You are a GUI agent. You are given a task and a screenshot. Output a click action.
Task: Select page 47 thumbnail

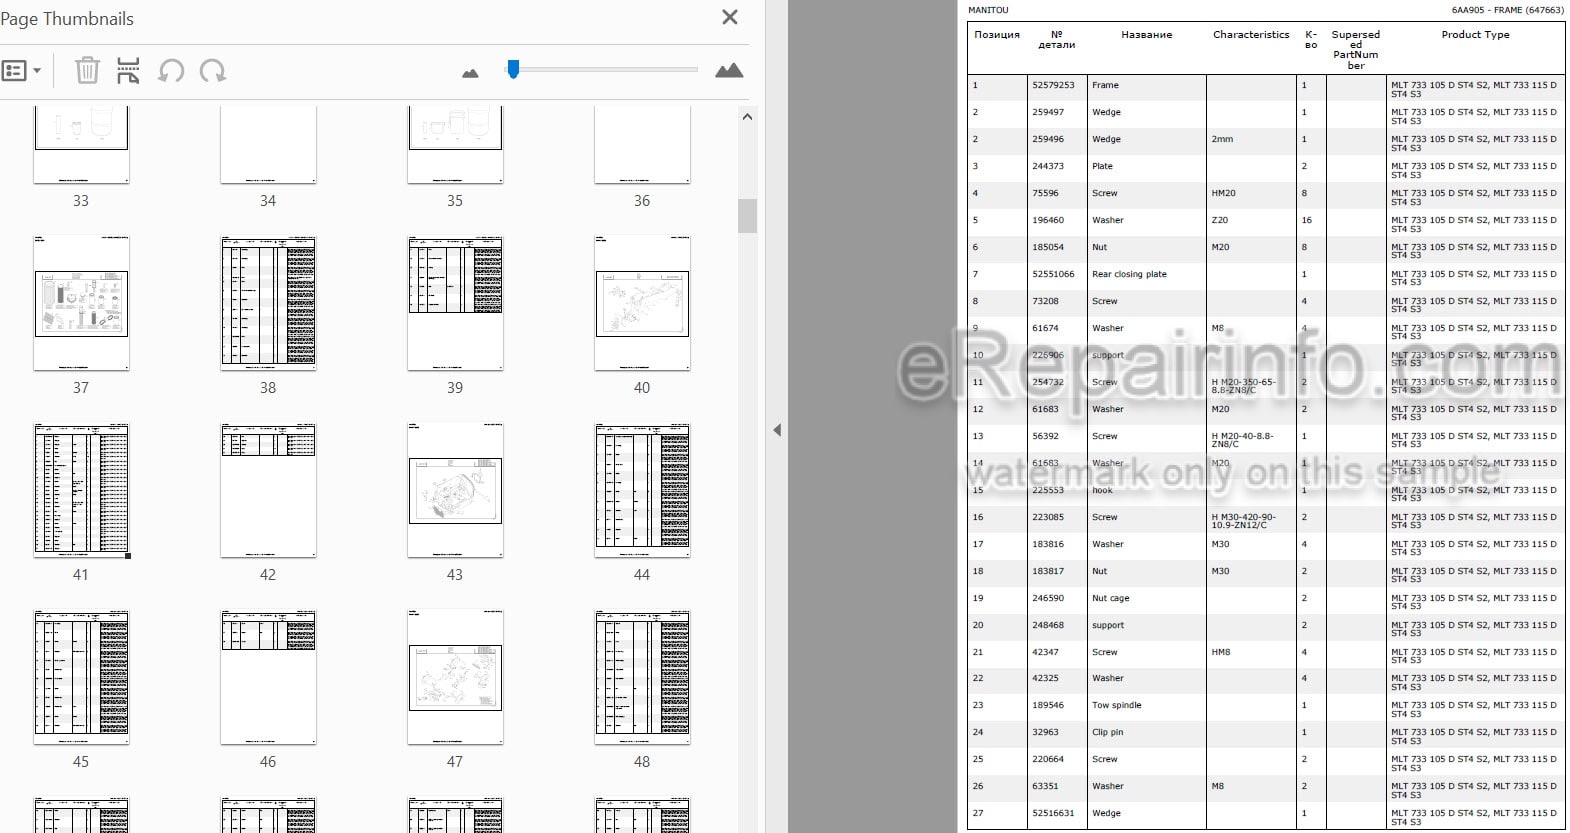(455, 677)
